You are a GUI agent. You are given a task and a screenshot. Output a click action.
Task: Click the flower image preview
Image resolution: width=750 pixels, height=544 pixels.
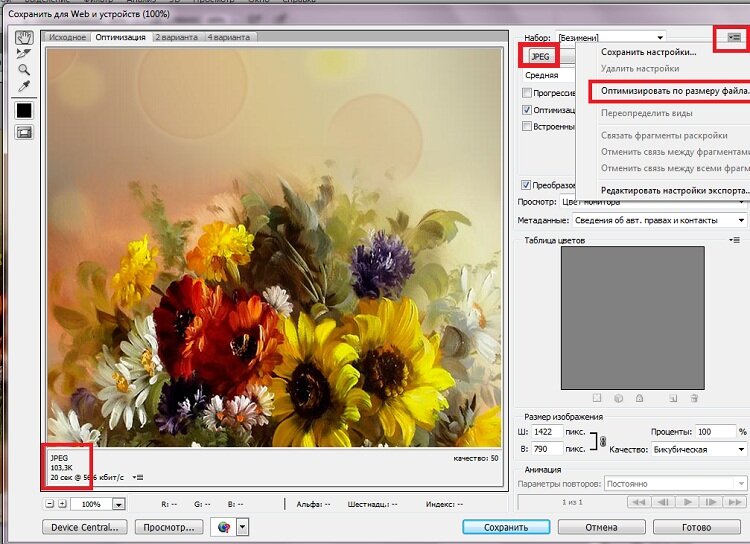pos(274,248)
